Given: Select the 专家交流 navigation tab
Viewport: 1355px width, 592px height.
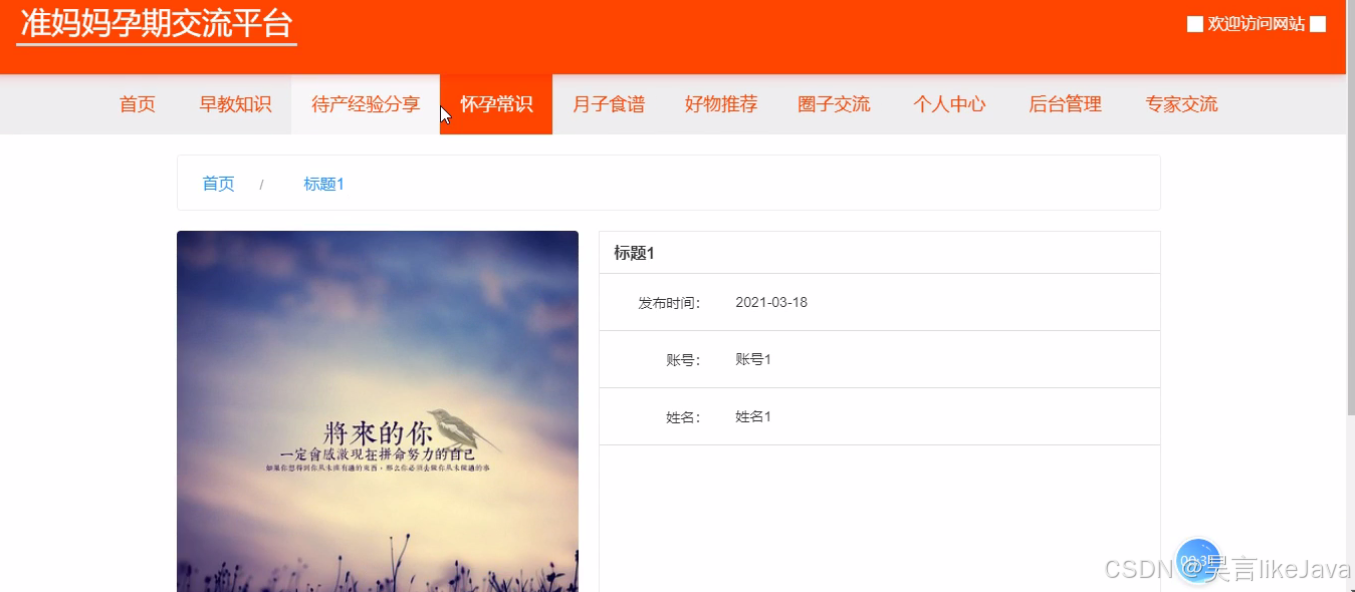Looking at the screenshot, I should [x=1181, y=104].
